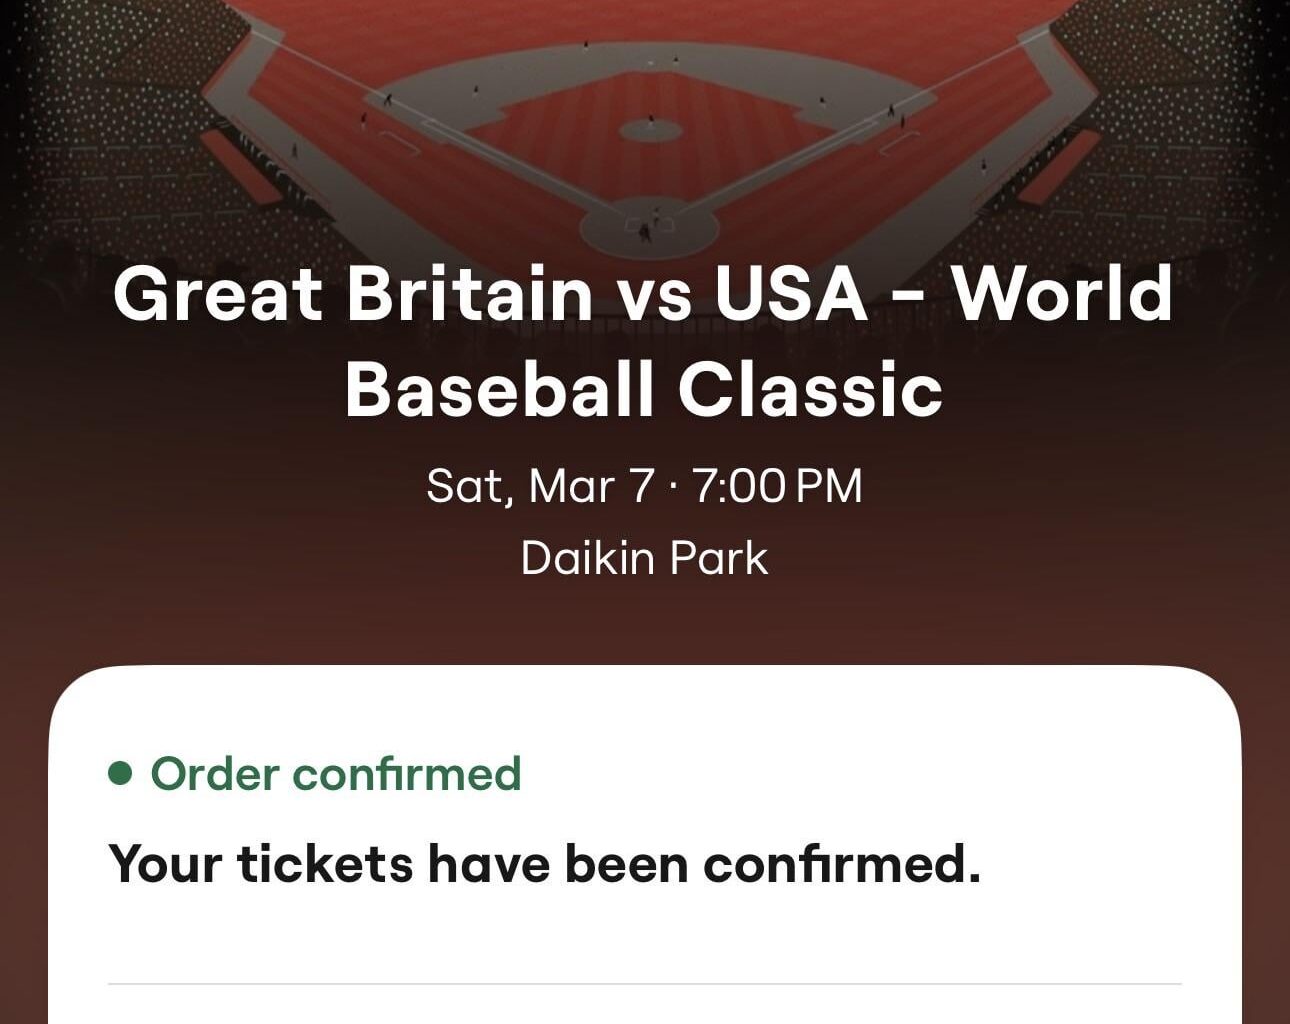1290x1024 pixels.
Task: Click the word "USA" in the title
Action: 791,294
